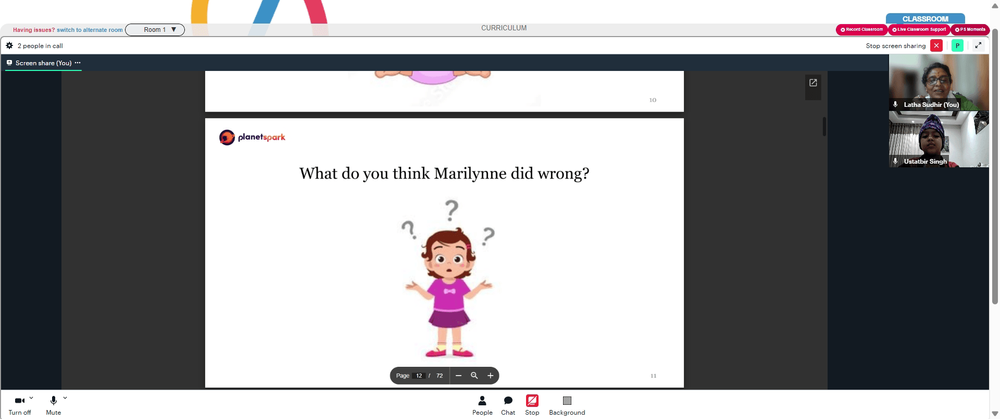The image size is (1000, 419).
Task: Open the Chat panel
Action: [x=508, y=405]
